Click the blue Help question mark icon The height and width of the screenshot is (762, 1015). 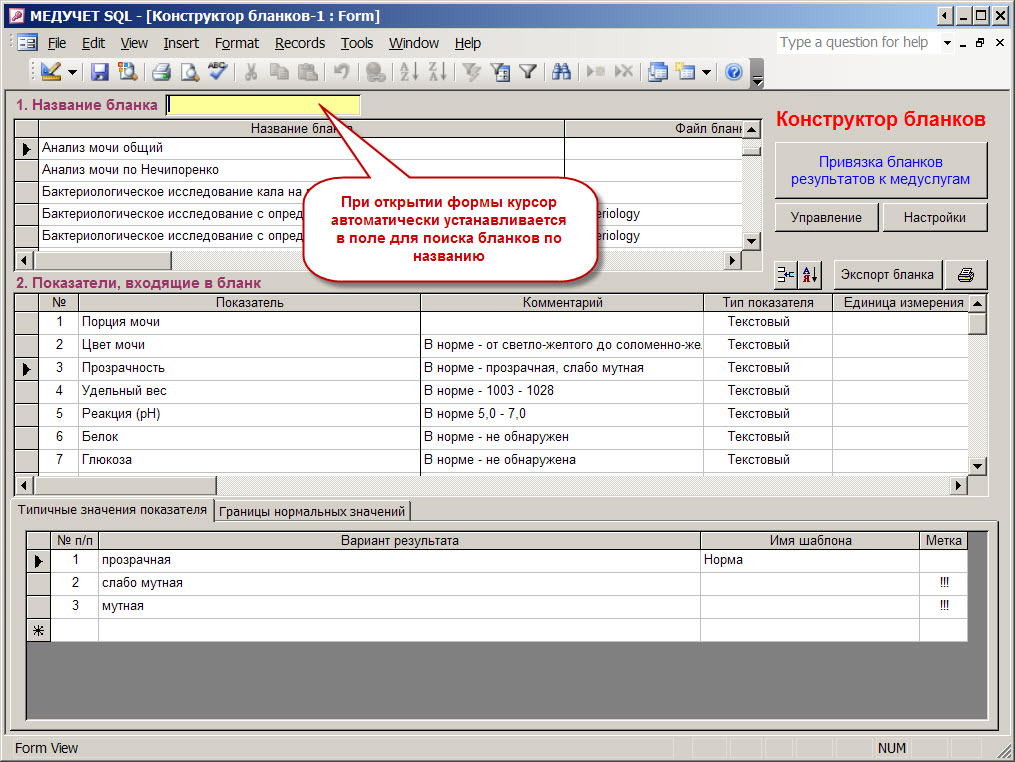(733, 72)
